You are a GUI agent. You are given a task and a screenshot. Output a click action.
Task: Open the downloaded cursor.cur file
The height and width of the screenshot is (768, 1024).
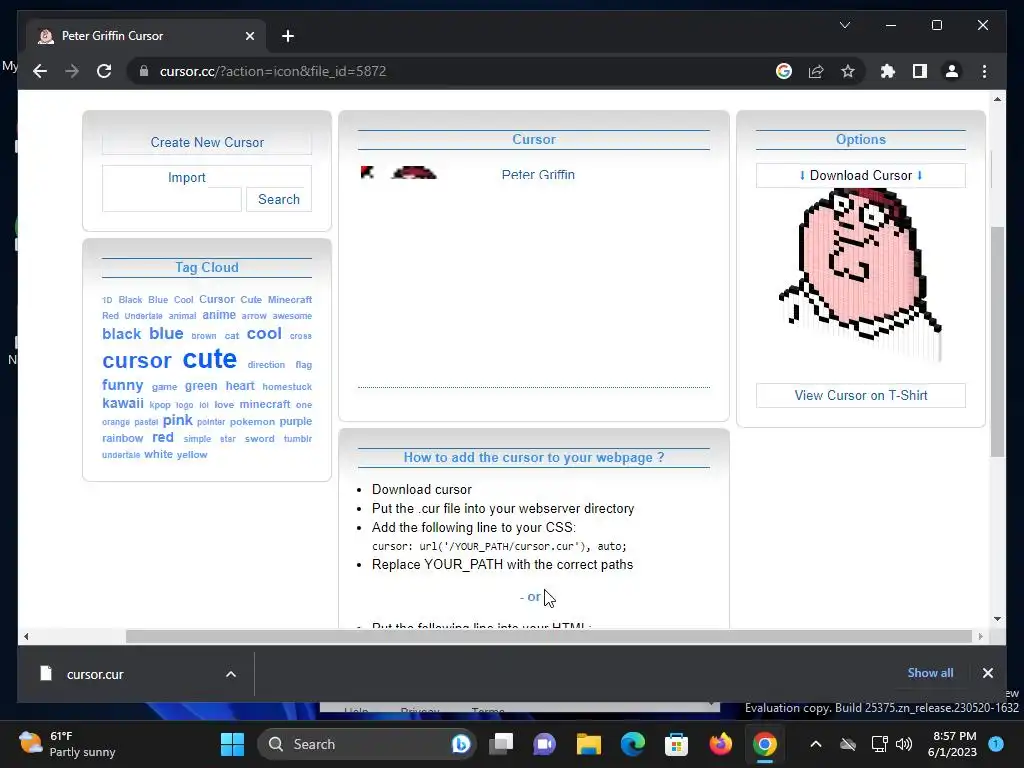click(x=95, y=675)
